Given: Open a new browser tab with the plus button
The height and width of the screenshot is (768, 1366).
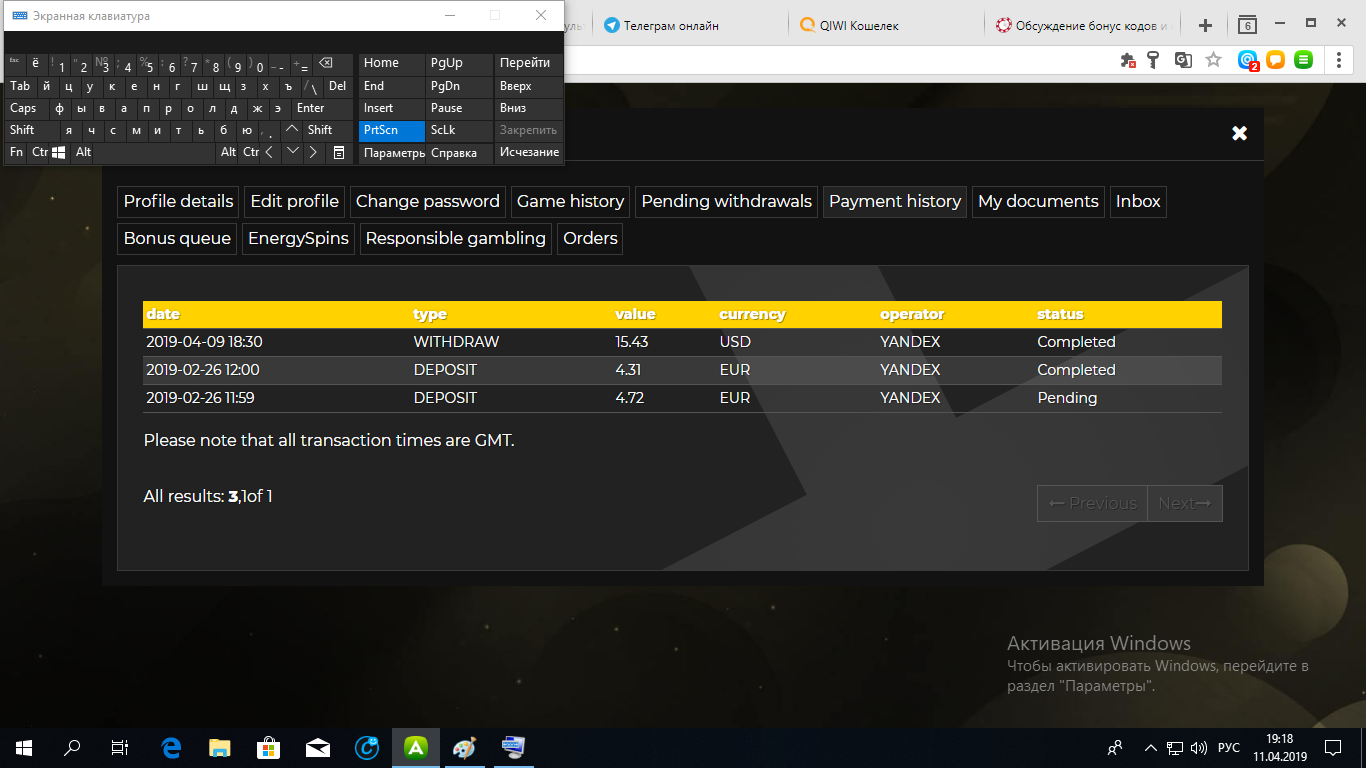Looking at the screenshot, I should [1206, 25].
